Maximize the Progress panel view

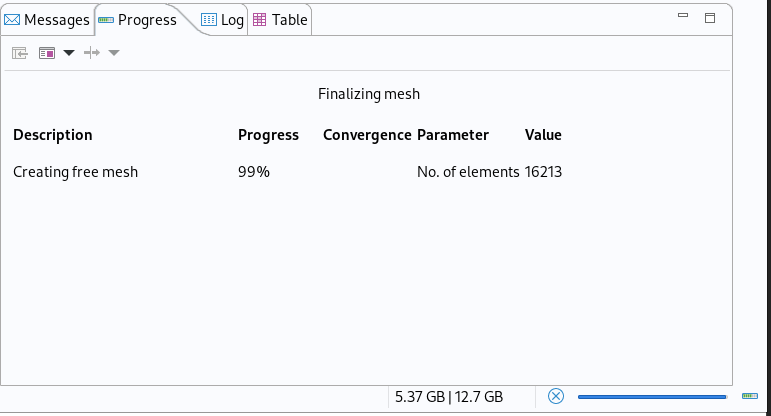click(710, 17)
